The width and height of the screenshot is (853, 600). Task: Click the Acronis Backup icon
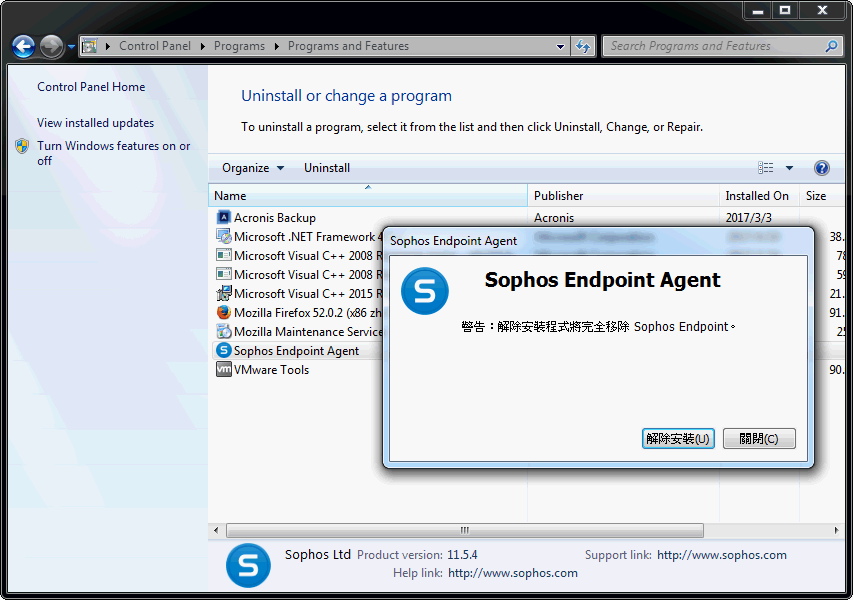tap(223, 218)
